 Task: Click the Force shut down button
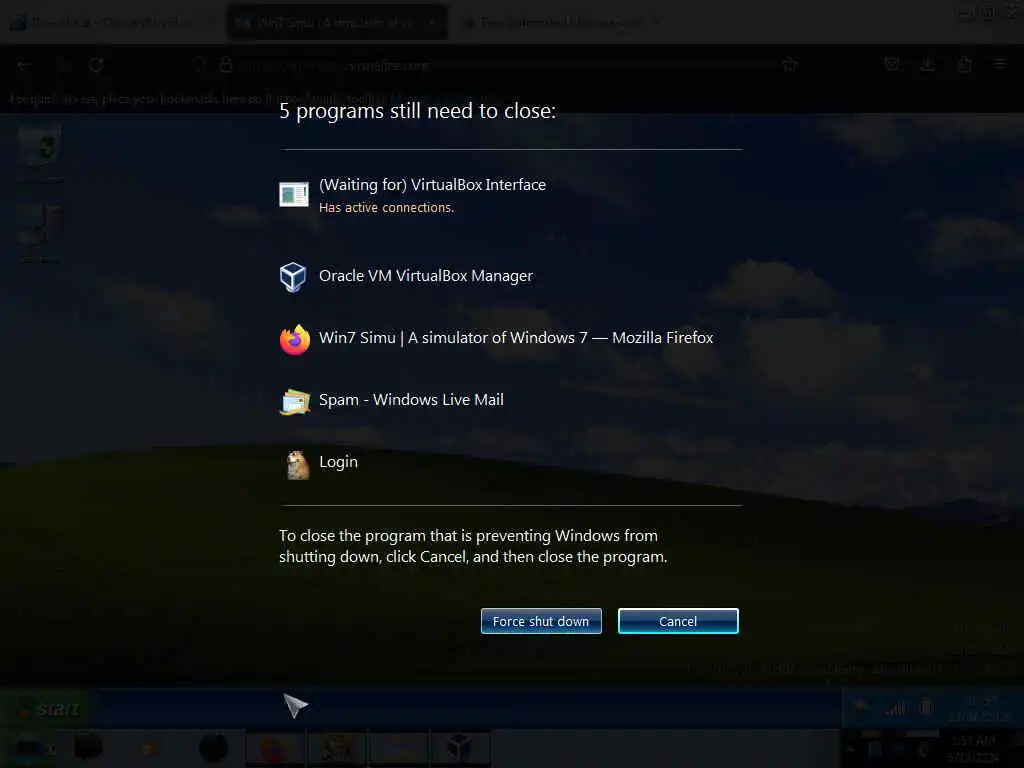541,621
